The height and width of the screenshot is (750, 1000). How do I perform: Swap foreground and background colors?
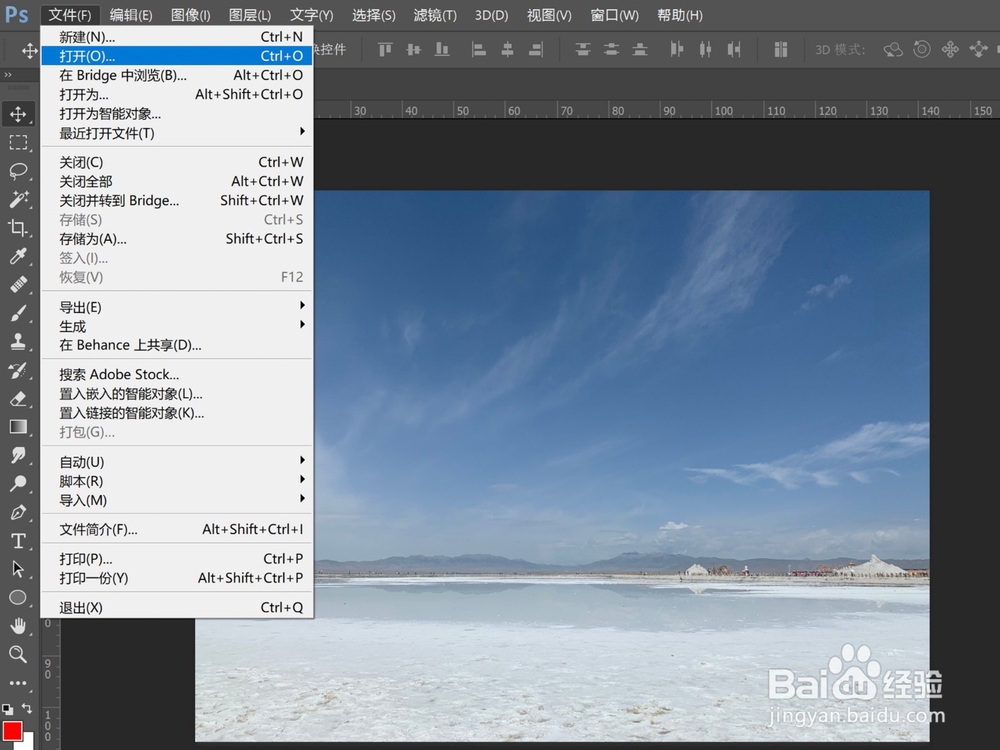27,708
